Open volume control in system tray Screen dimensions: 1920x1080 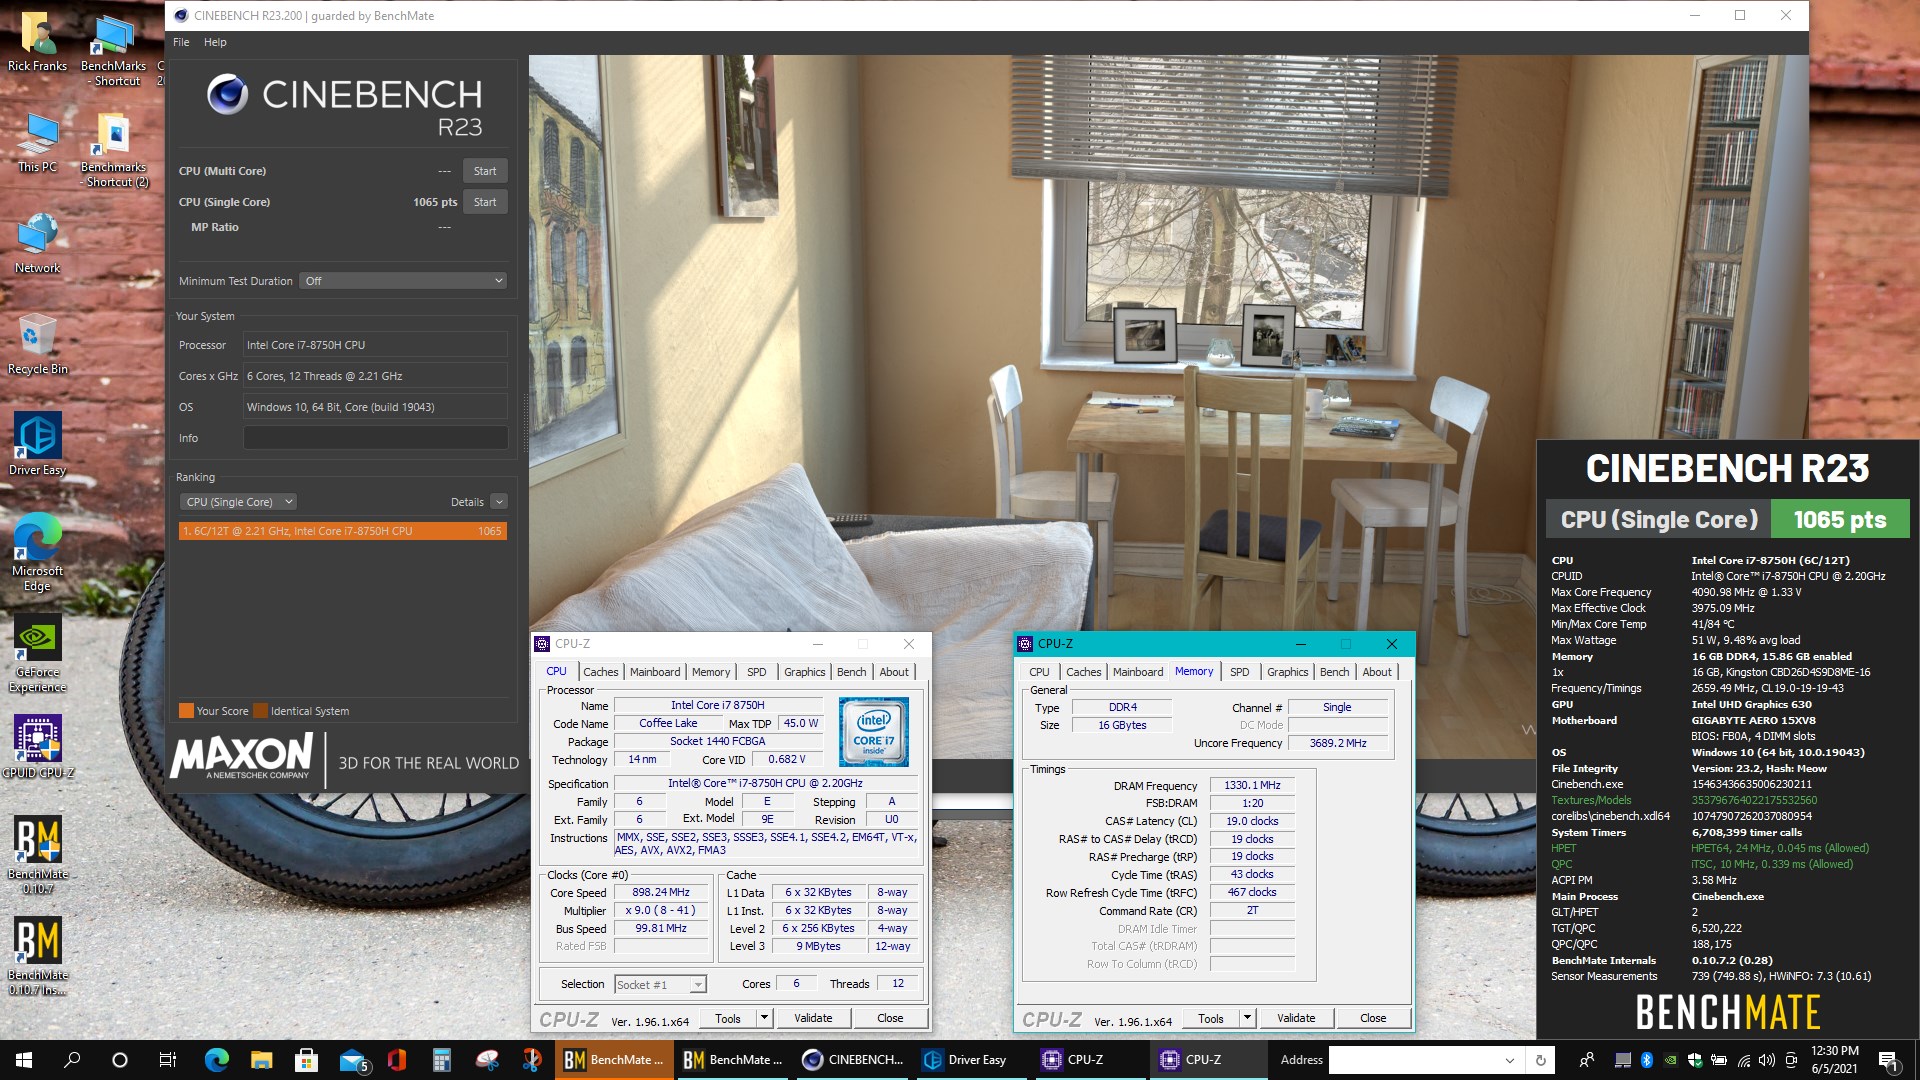point(1767,1060)
